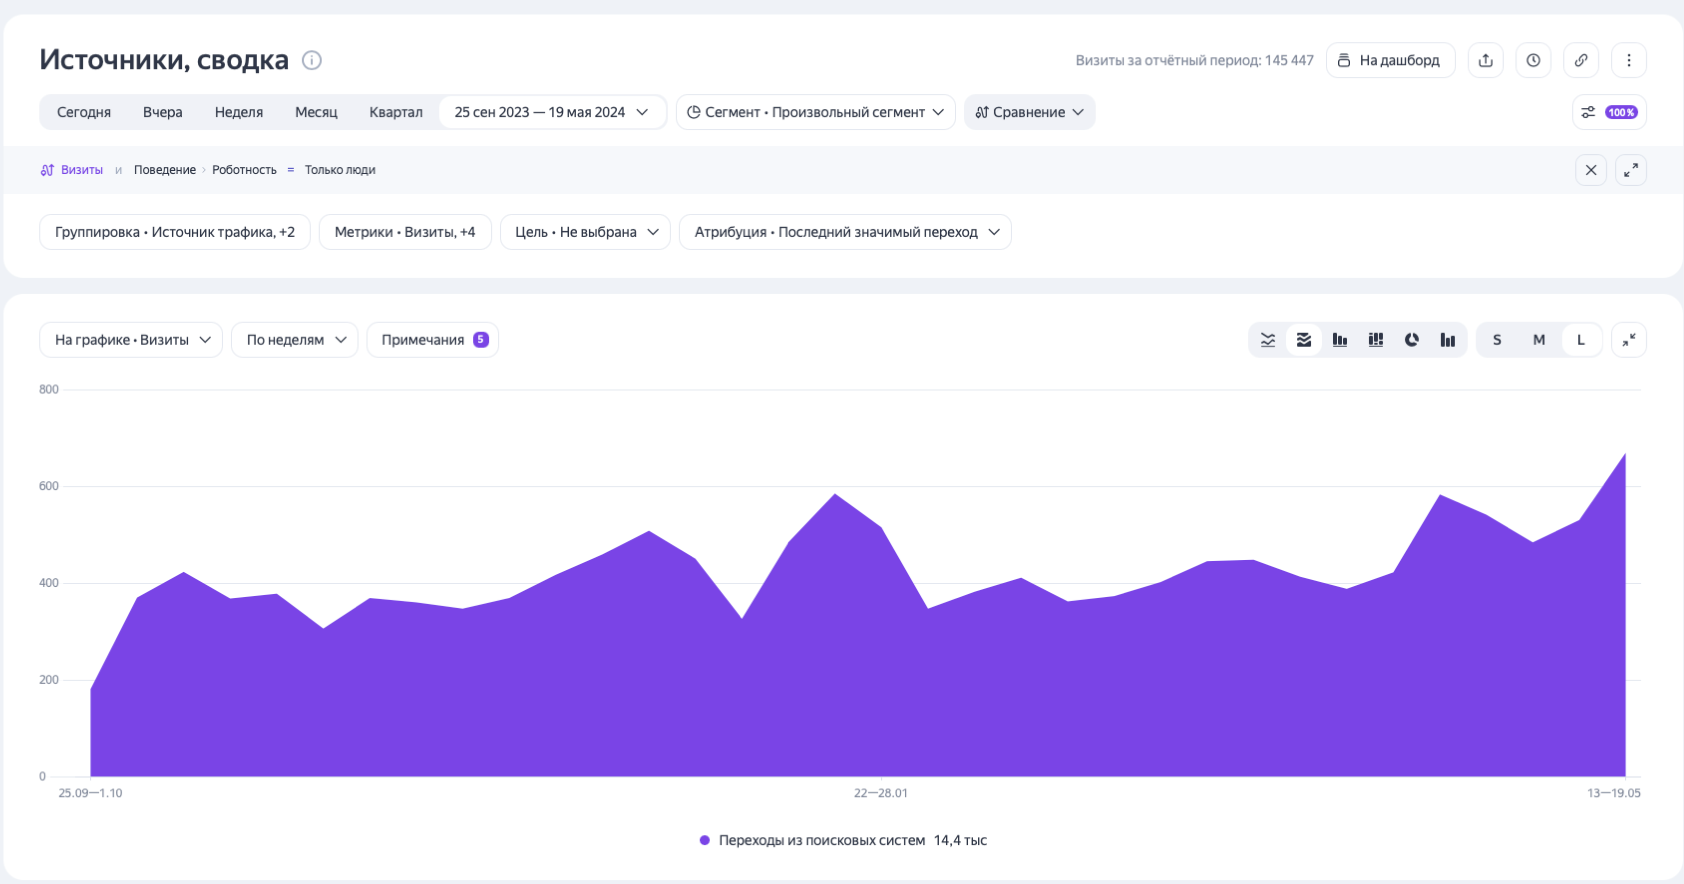Select the Квартал period tab
Image resolution: width=1684 pixels, height=884 pixels.
[396, 112]
